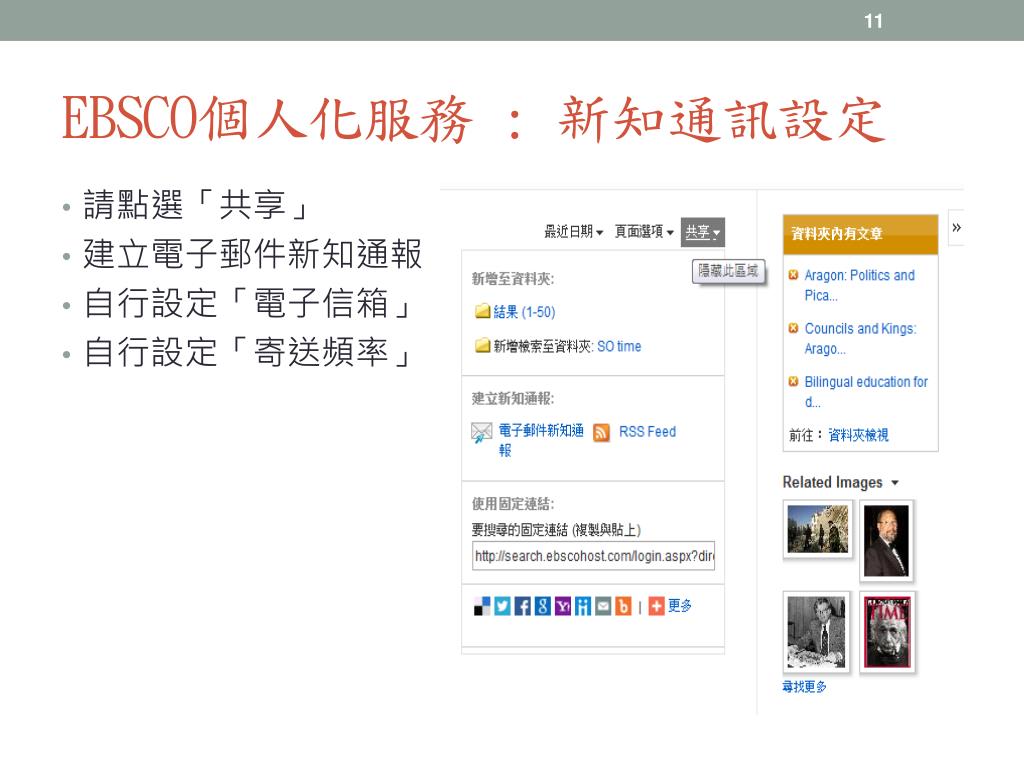Open the TIME magazine cover image

coord(888,632)
